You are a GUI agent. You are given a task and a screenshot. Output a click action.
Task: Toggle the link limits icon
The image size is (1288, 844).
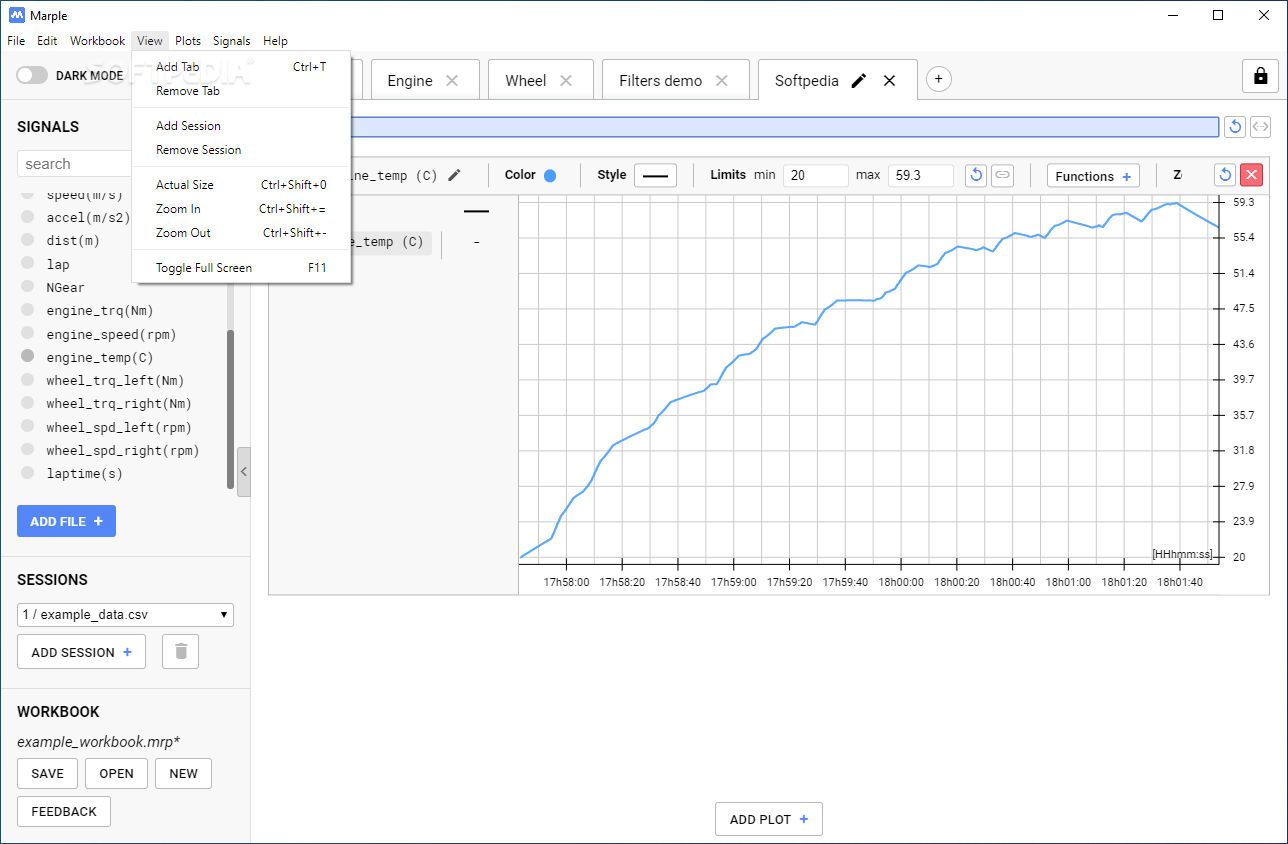coord(1002,175)
